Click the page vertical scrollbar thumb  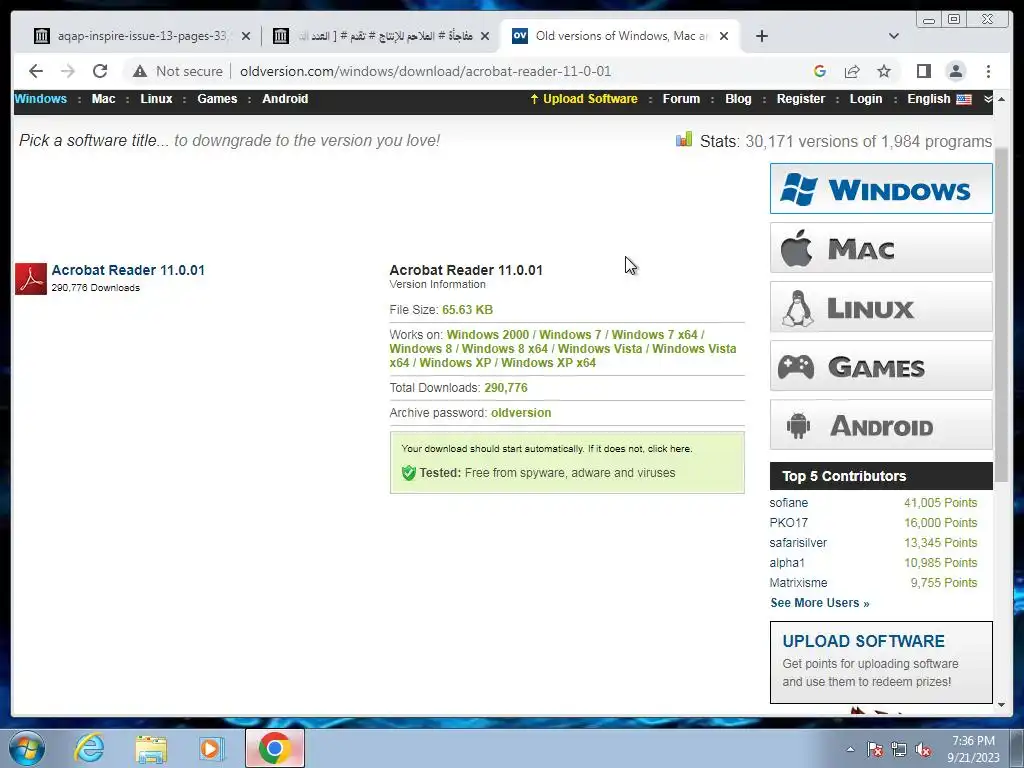point(1001,316)
